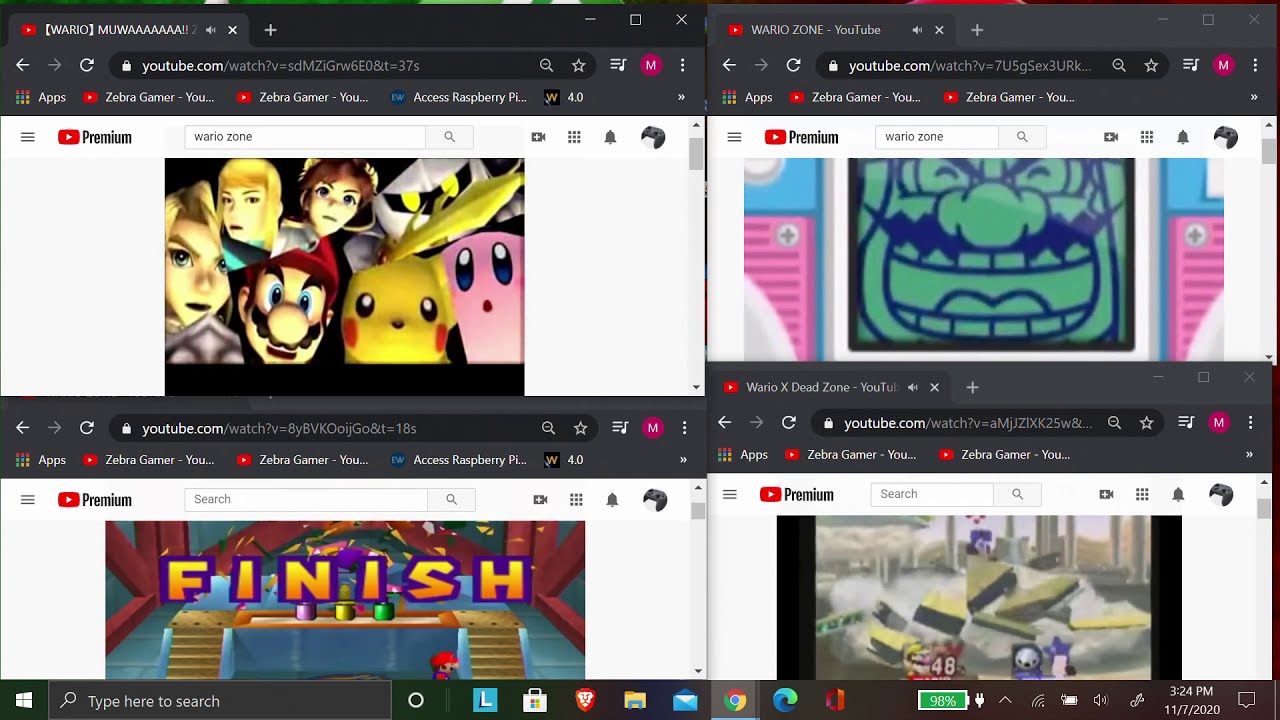Go back in the bottom-left browser window
This screenshot has width=1280, height=720.
(x=23, y=428)
